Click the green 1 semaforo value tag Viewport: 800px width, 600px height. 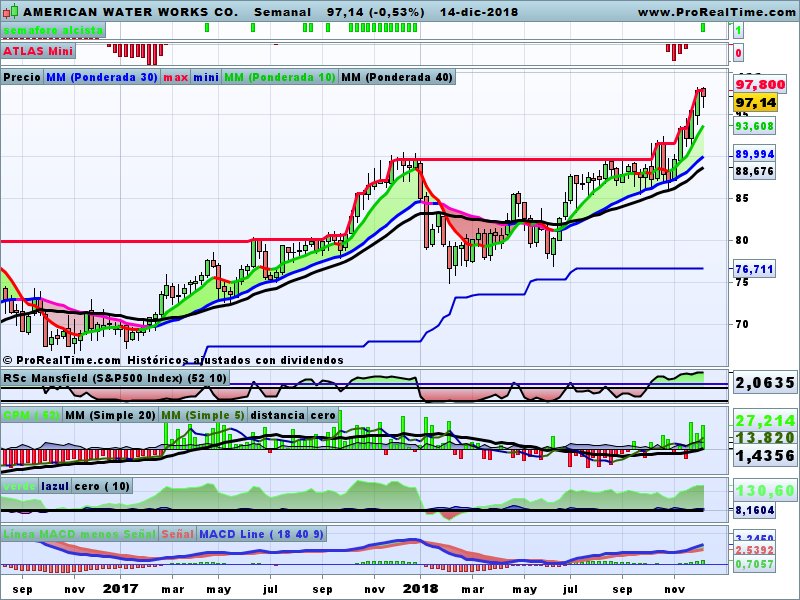738,31
